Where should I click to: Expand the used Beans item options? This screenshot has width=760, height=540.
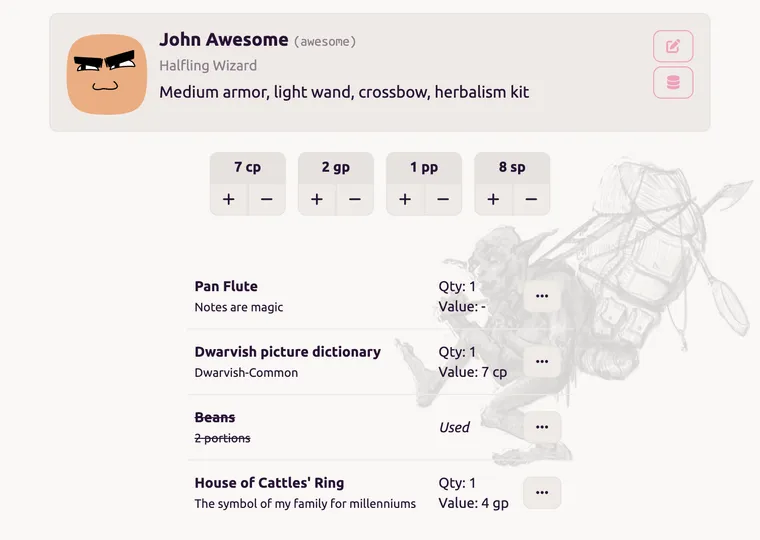click(x=542, y=427)
